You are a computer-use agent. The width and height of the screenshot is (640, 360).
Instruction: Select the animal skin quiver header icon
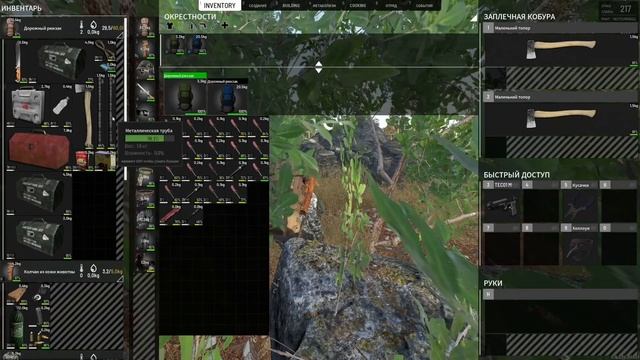point(10,272)
